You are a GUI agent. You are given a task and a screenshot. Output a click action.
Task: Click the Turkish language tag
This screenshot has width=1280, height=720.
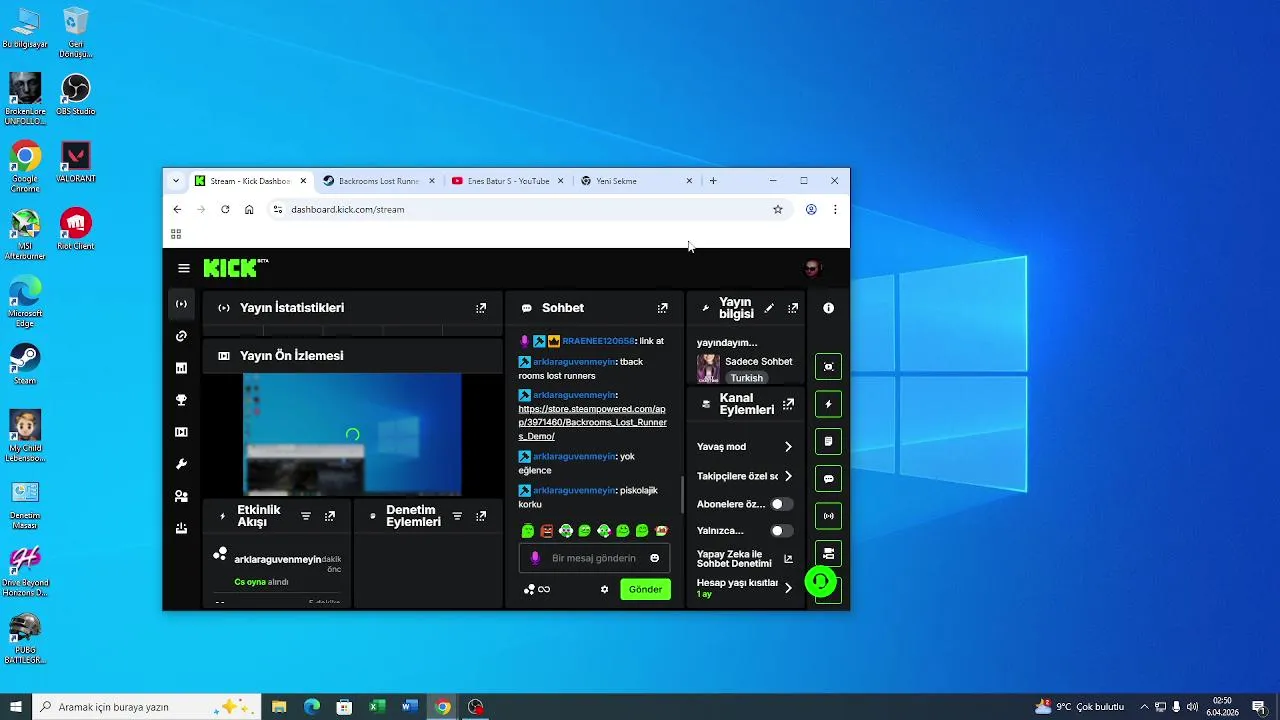pos(746,378)
